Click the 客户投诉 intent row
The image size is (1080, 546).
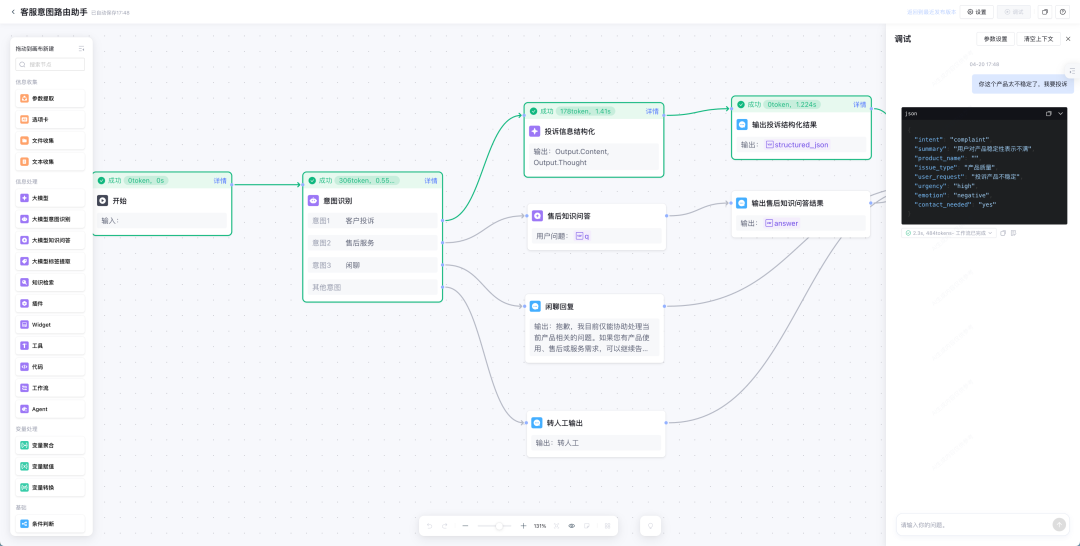tap(373, 220)
